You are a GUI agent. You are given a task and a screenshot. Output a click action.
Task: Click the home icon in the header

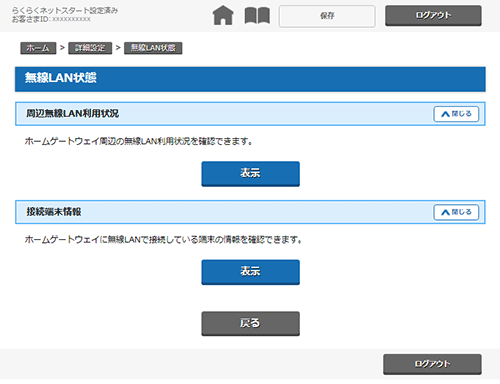(x=223, y=15)
